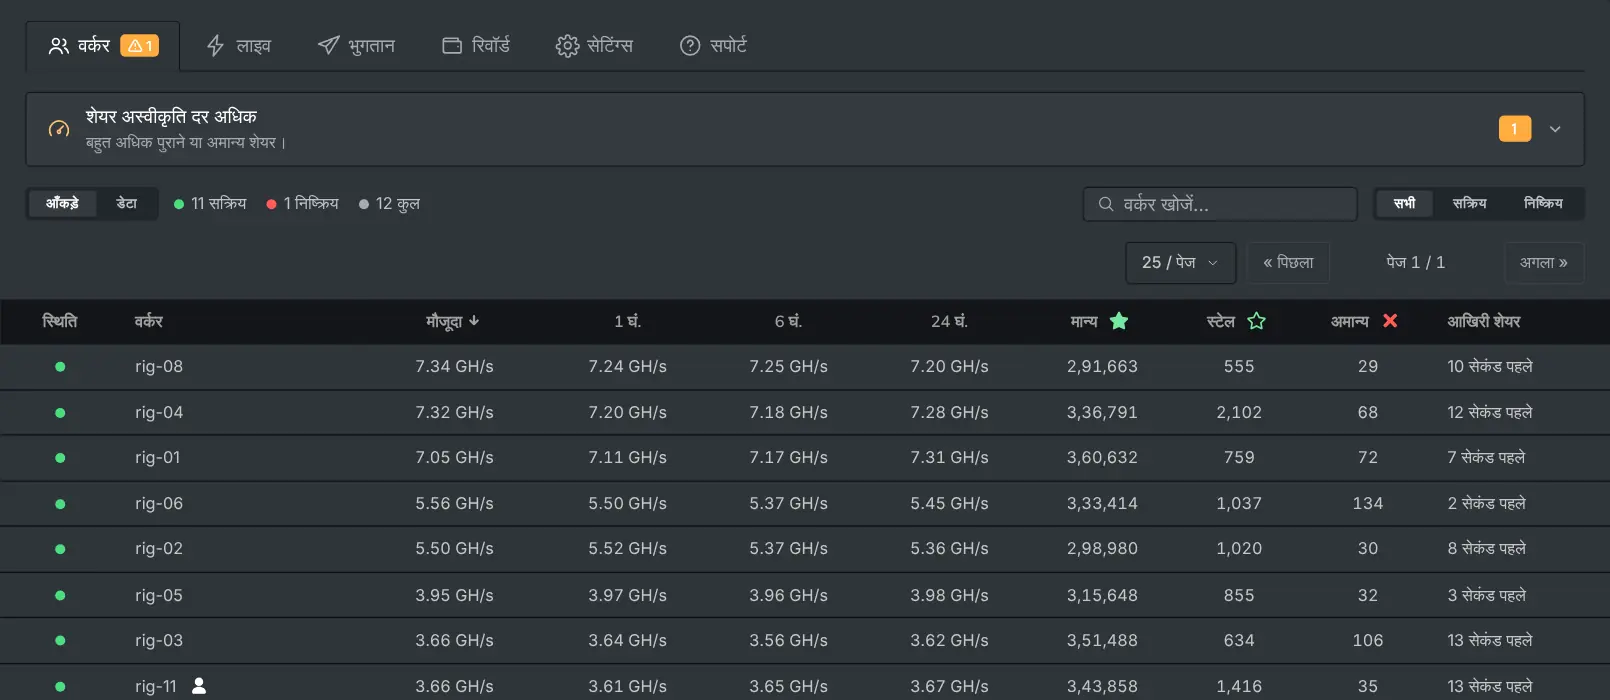Click the gear icon beside सेटिंग्स
The image size is (1610, 700).
point(567,46)
